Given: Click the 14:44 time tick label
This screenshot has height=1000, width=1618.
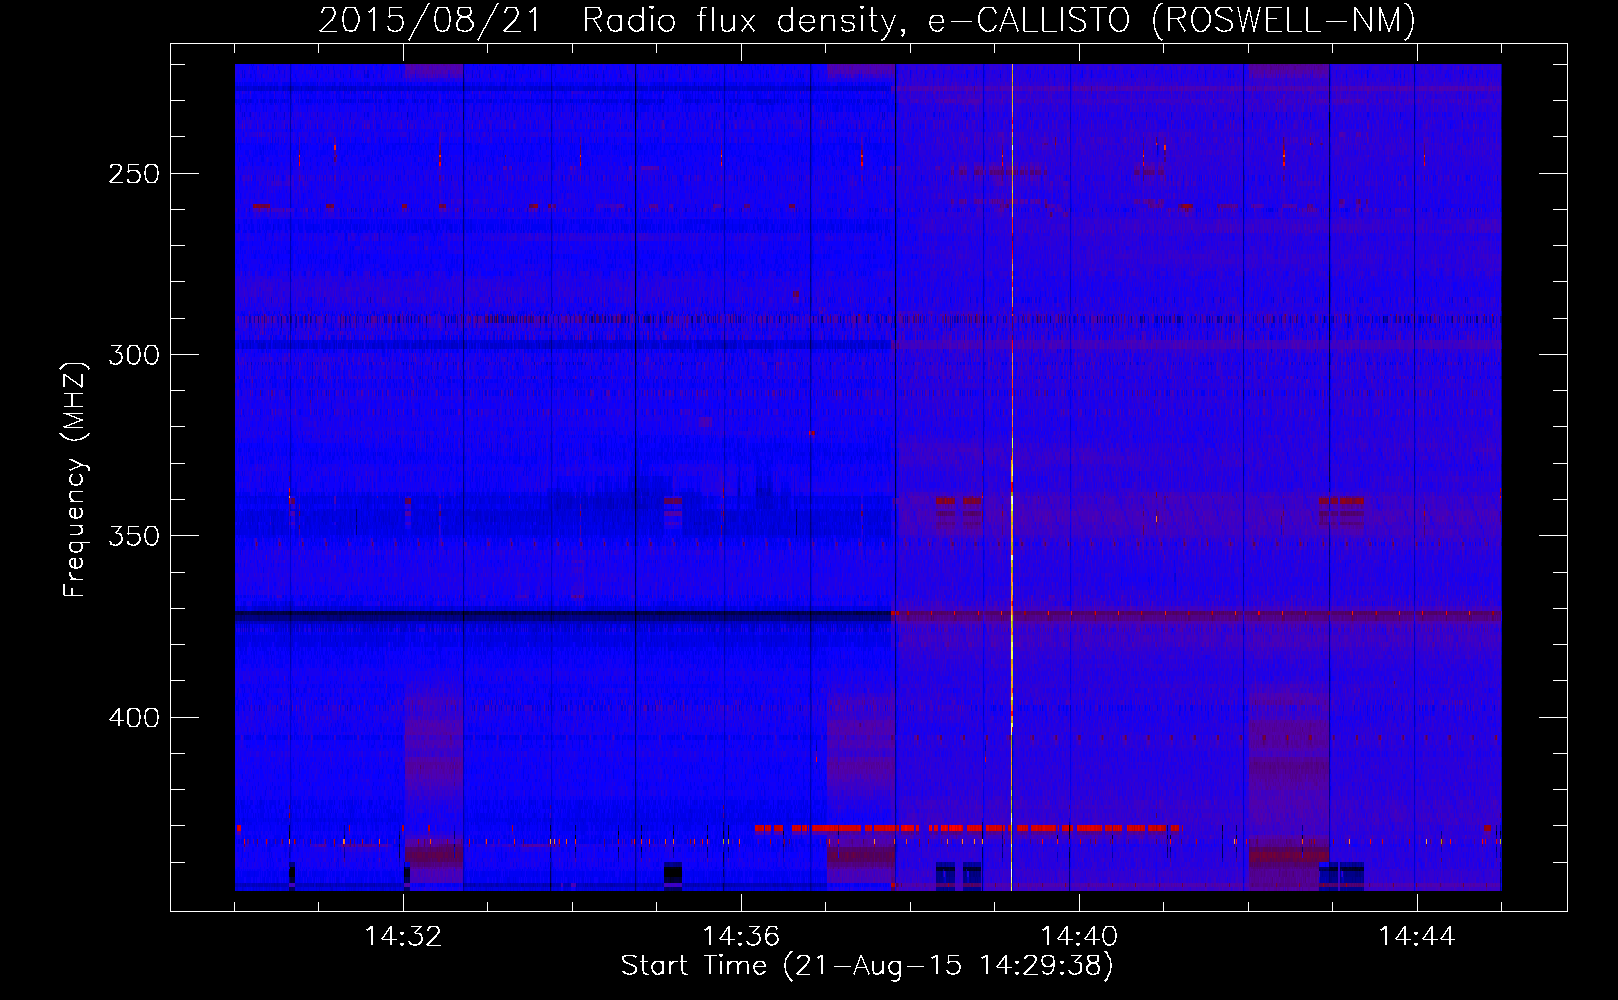Looking at the screenshot, I should pyautogui.click(x=1417, y=936).
